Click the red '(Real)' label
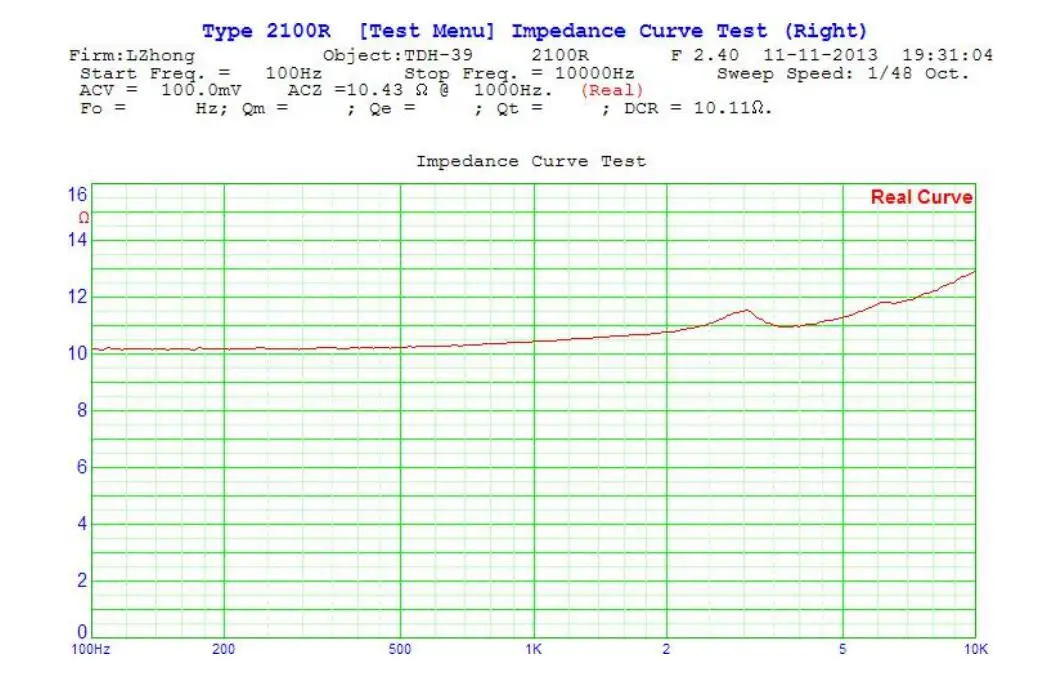The image size is (1048, 689). coord(612,90)
